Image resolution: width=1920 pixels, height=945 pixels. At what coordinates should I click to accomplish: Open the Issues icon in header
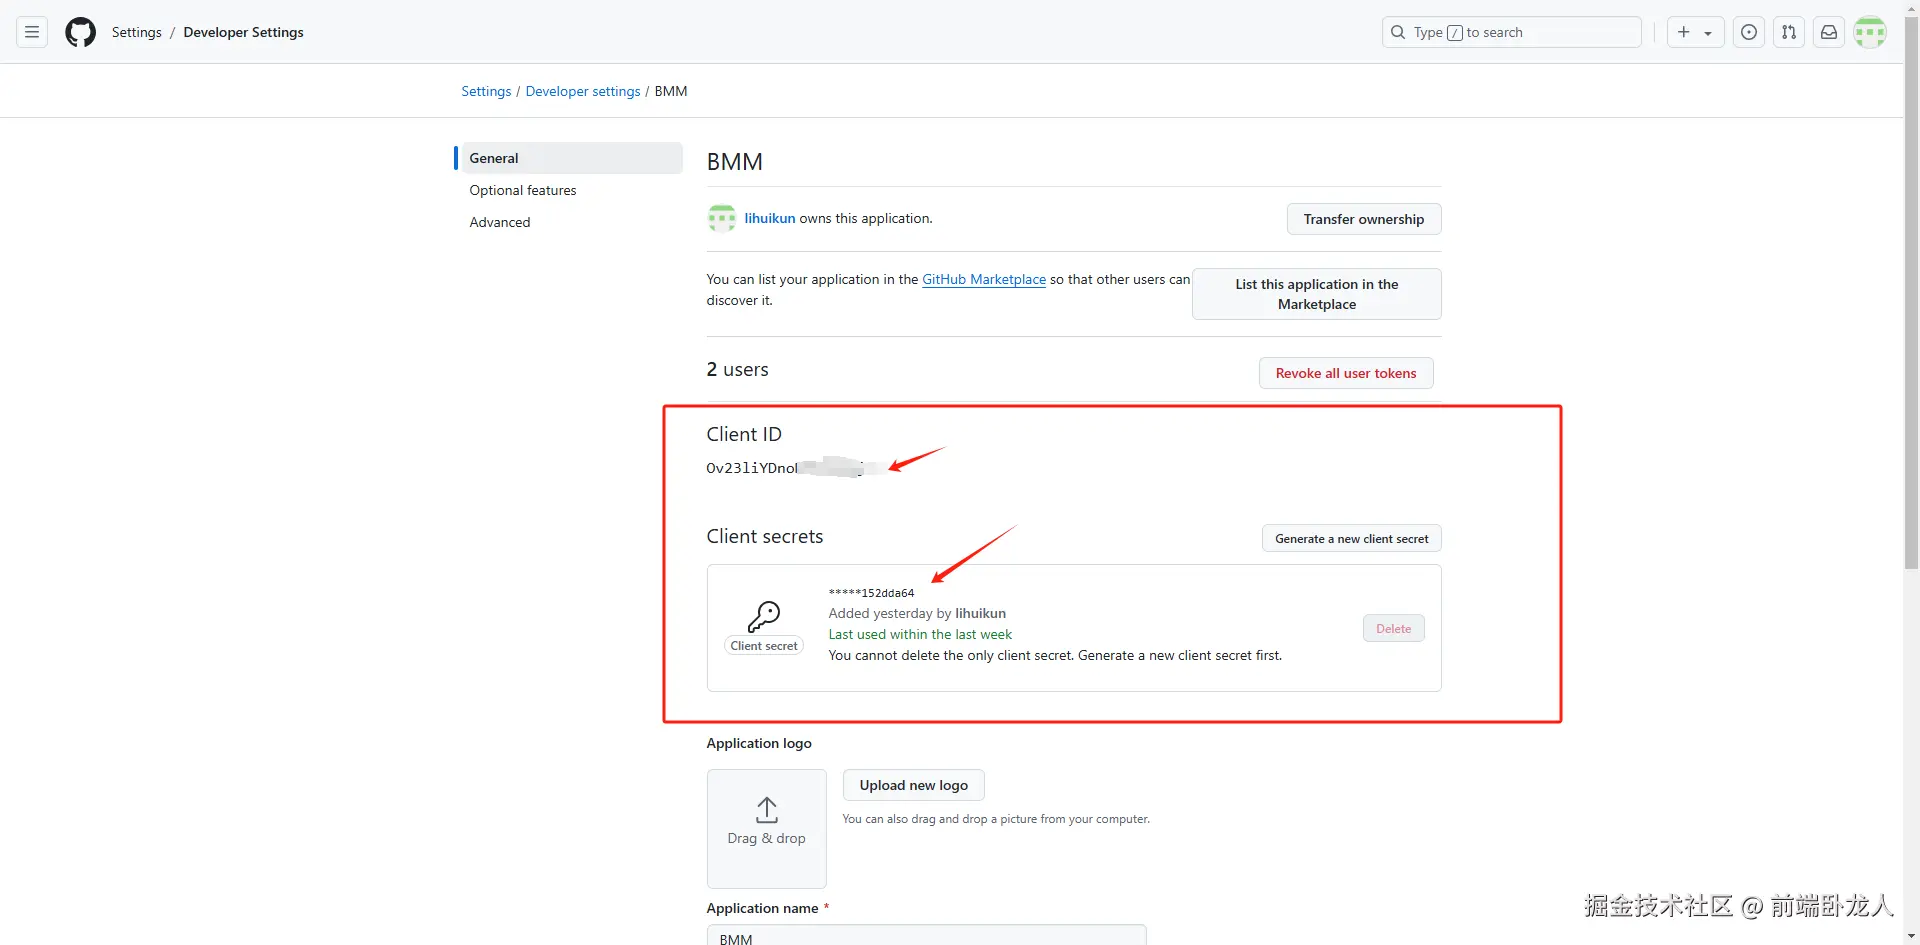(x=1749, y=32)
